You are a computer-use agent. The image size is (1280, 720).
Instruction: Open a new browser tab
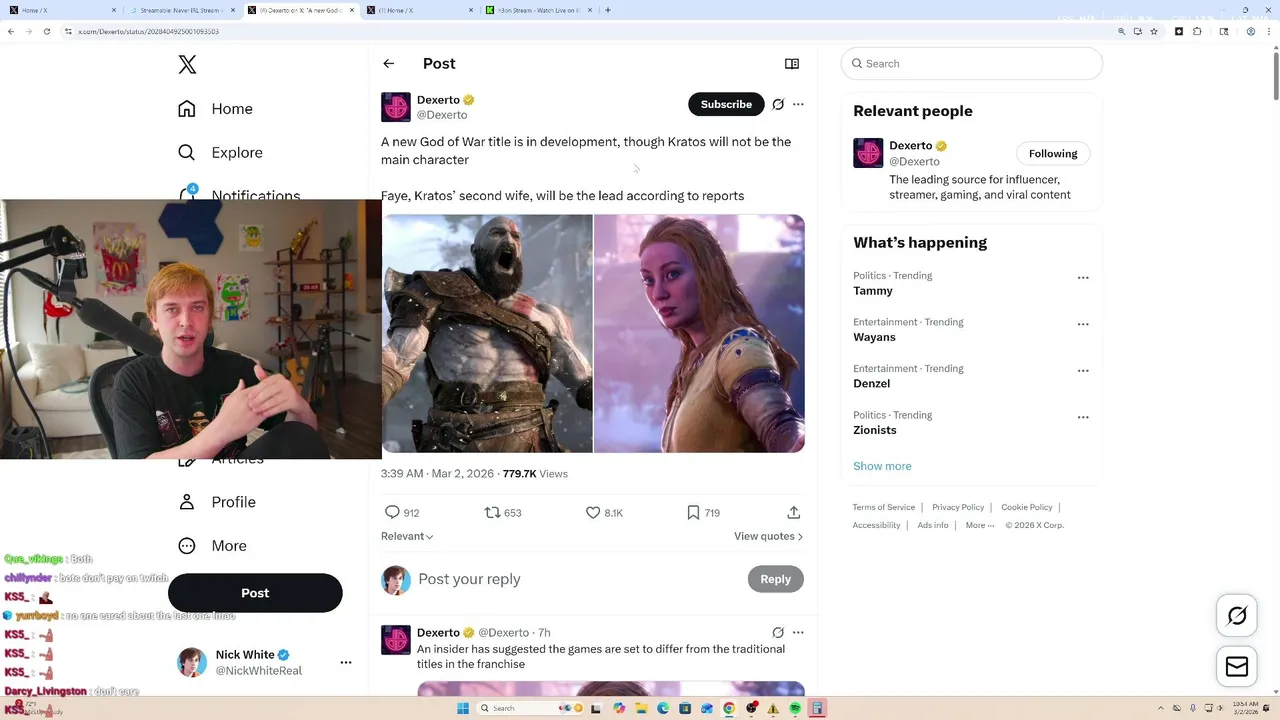[x=608, y=10]
